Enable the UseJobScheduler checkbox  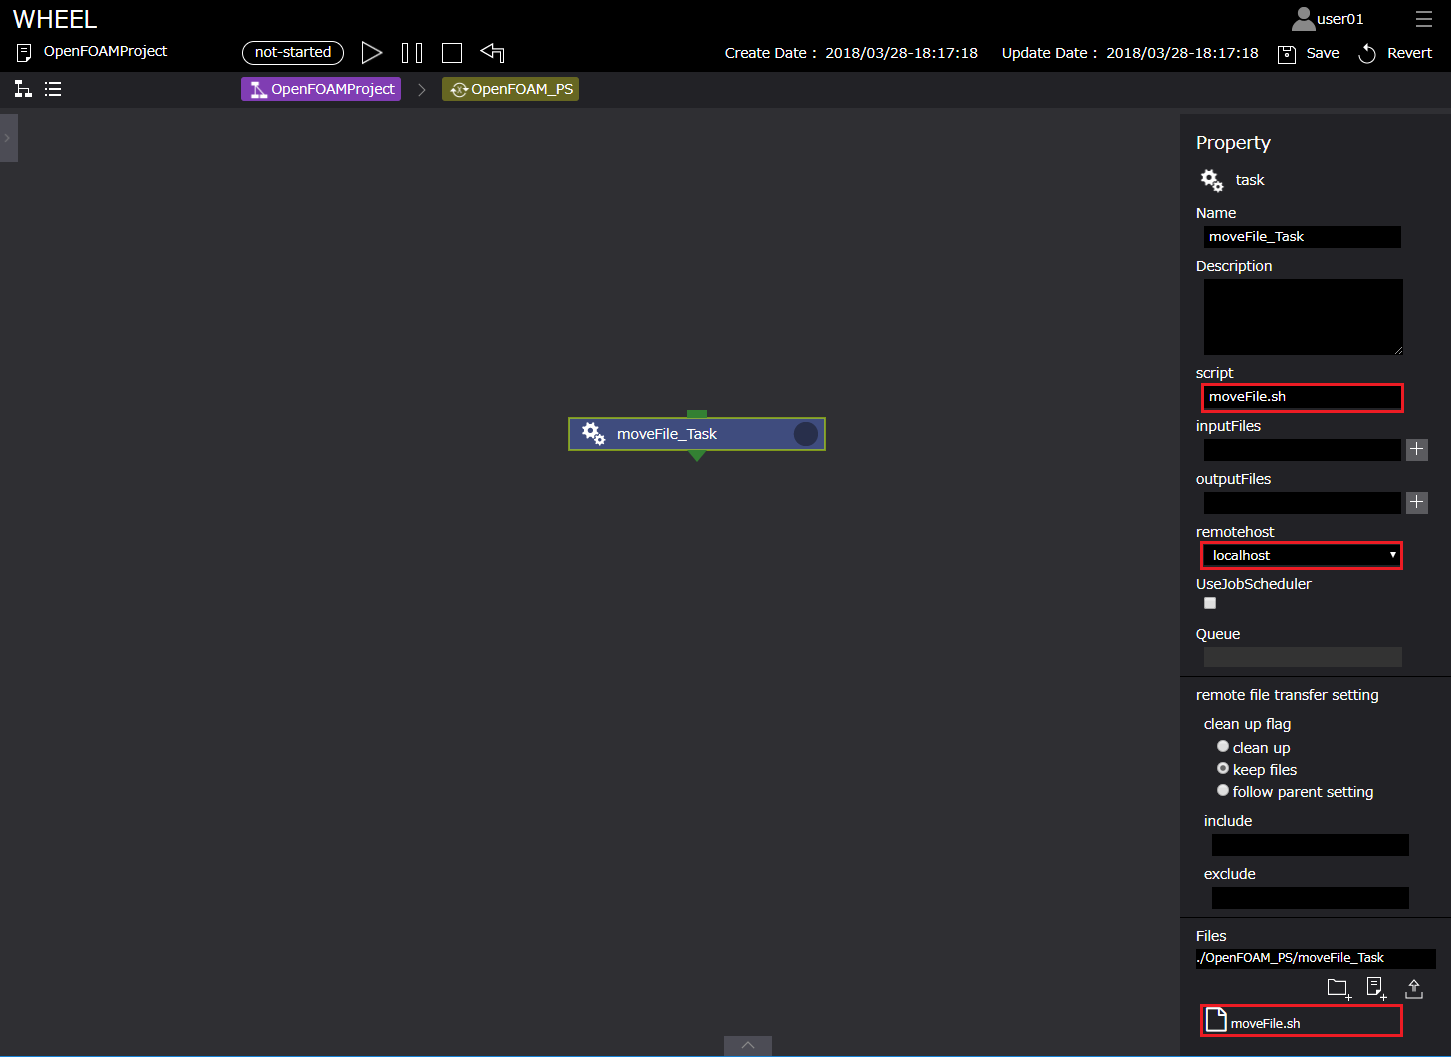click(x=1210, y=603)
